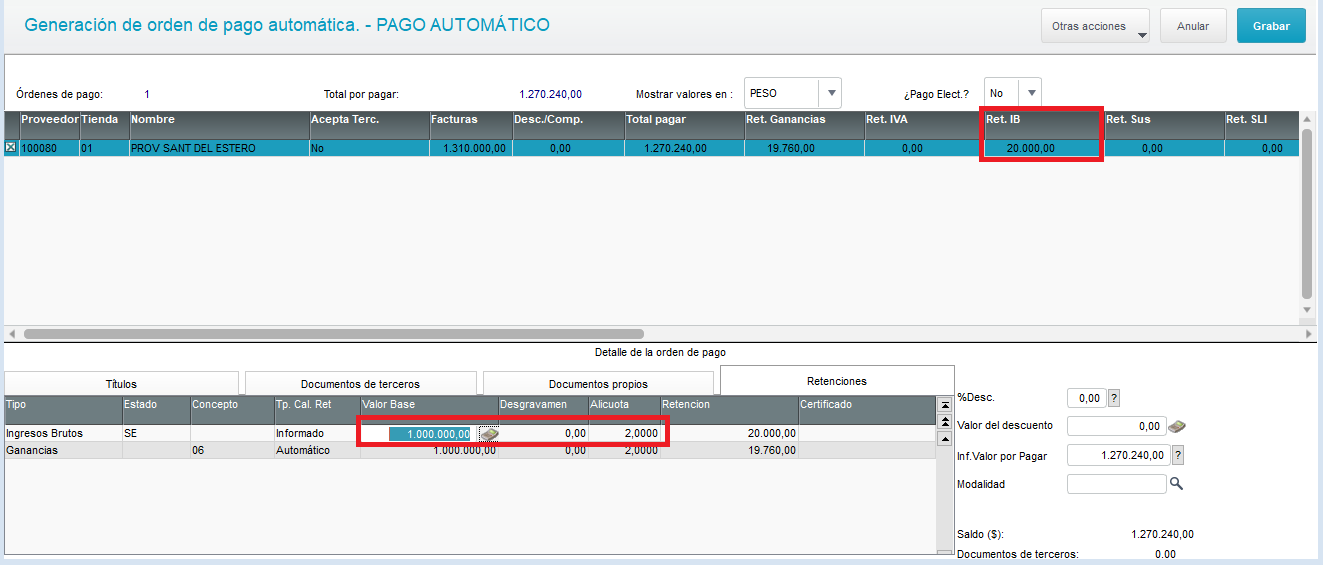Switch to Documentos de terceros tab
Viewport: 1323px width, 565px height.
coord(360,384)
